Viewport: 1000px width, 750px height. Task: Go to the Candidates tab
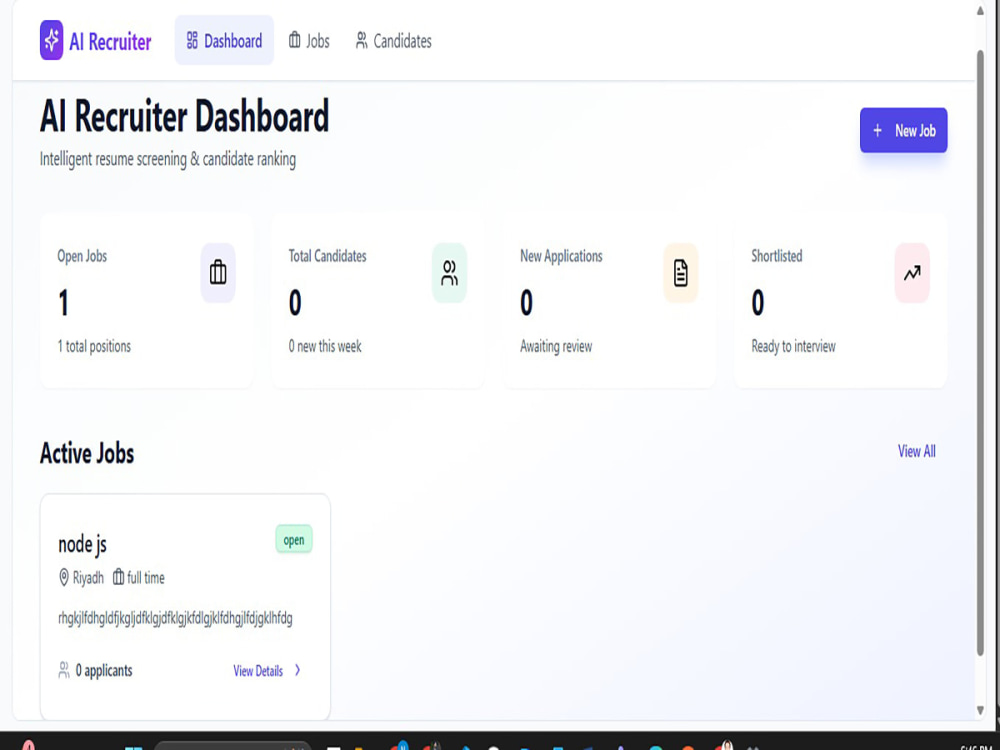[x=393, y=41]
